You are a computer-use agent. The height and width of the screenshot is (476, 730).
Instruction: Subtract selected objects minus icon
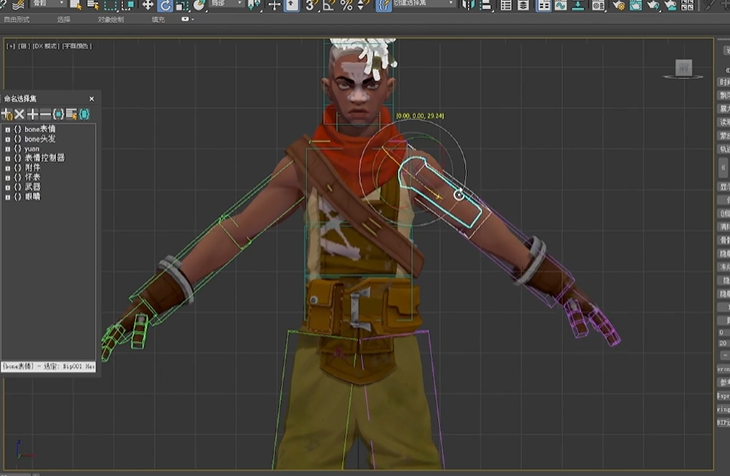click(x=45, y=114)
